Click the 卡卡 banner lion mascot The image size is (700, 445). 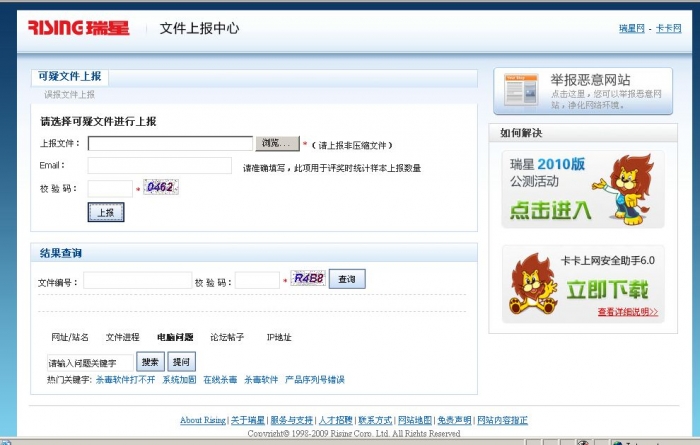(533, 283)
